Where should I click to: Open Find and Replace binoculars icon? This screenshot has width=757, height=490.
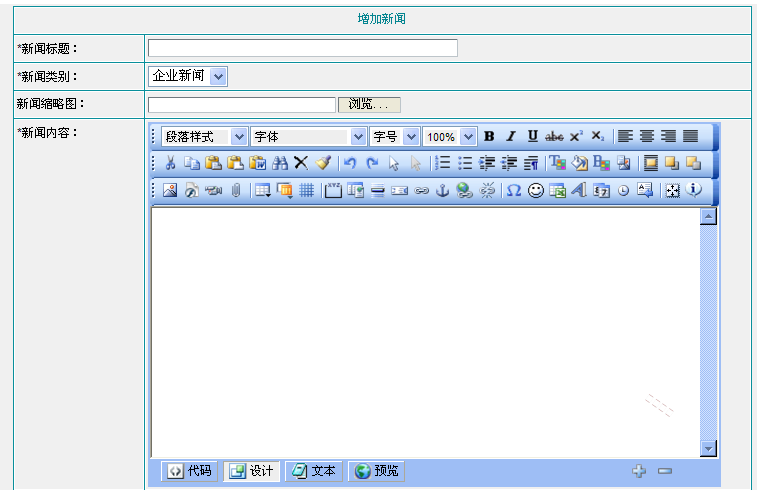click(280, 163)
